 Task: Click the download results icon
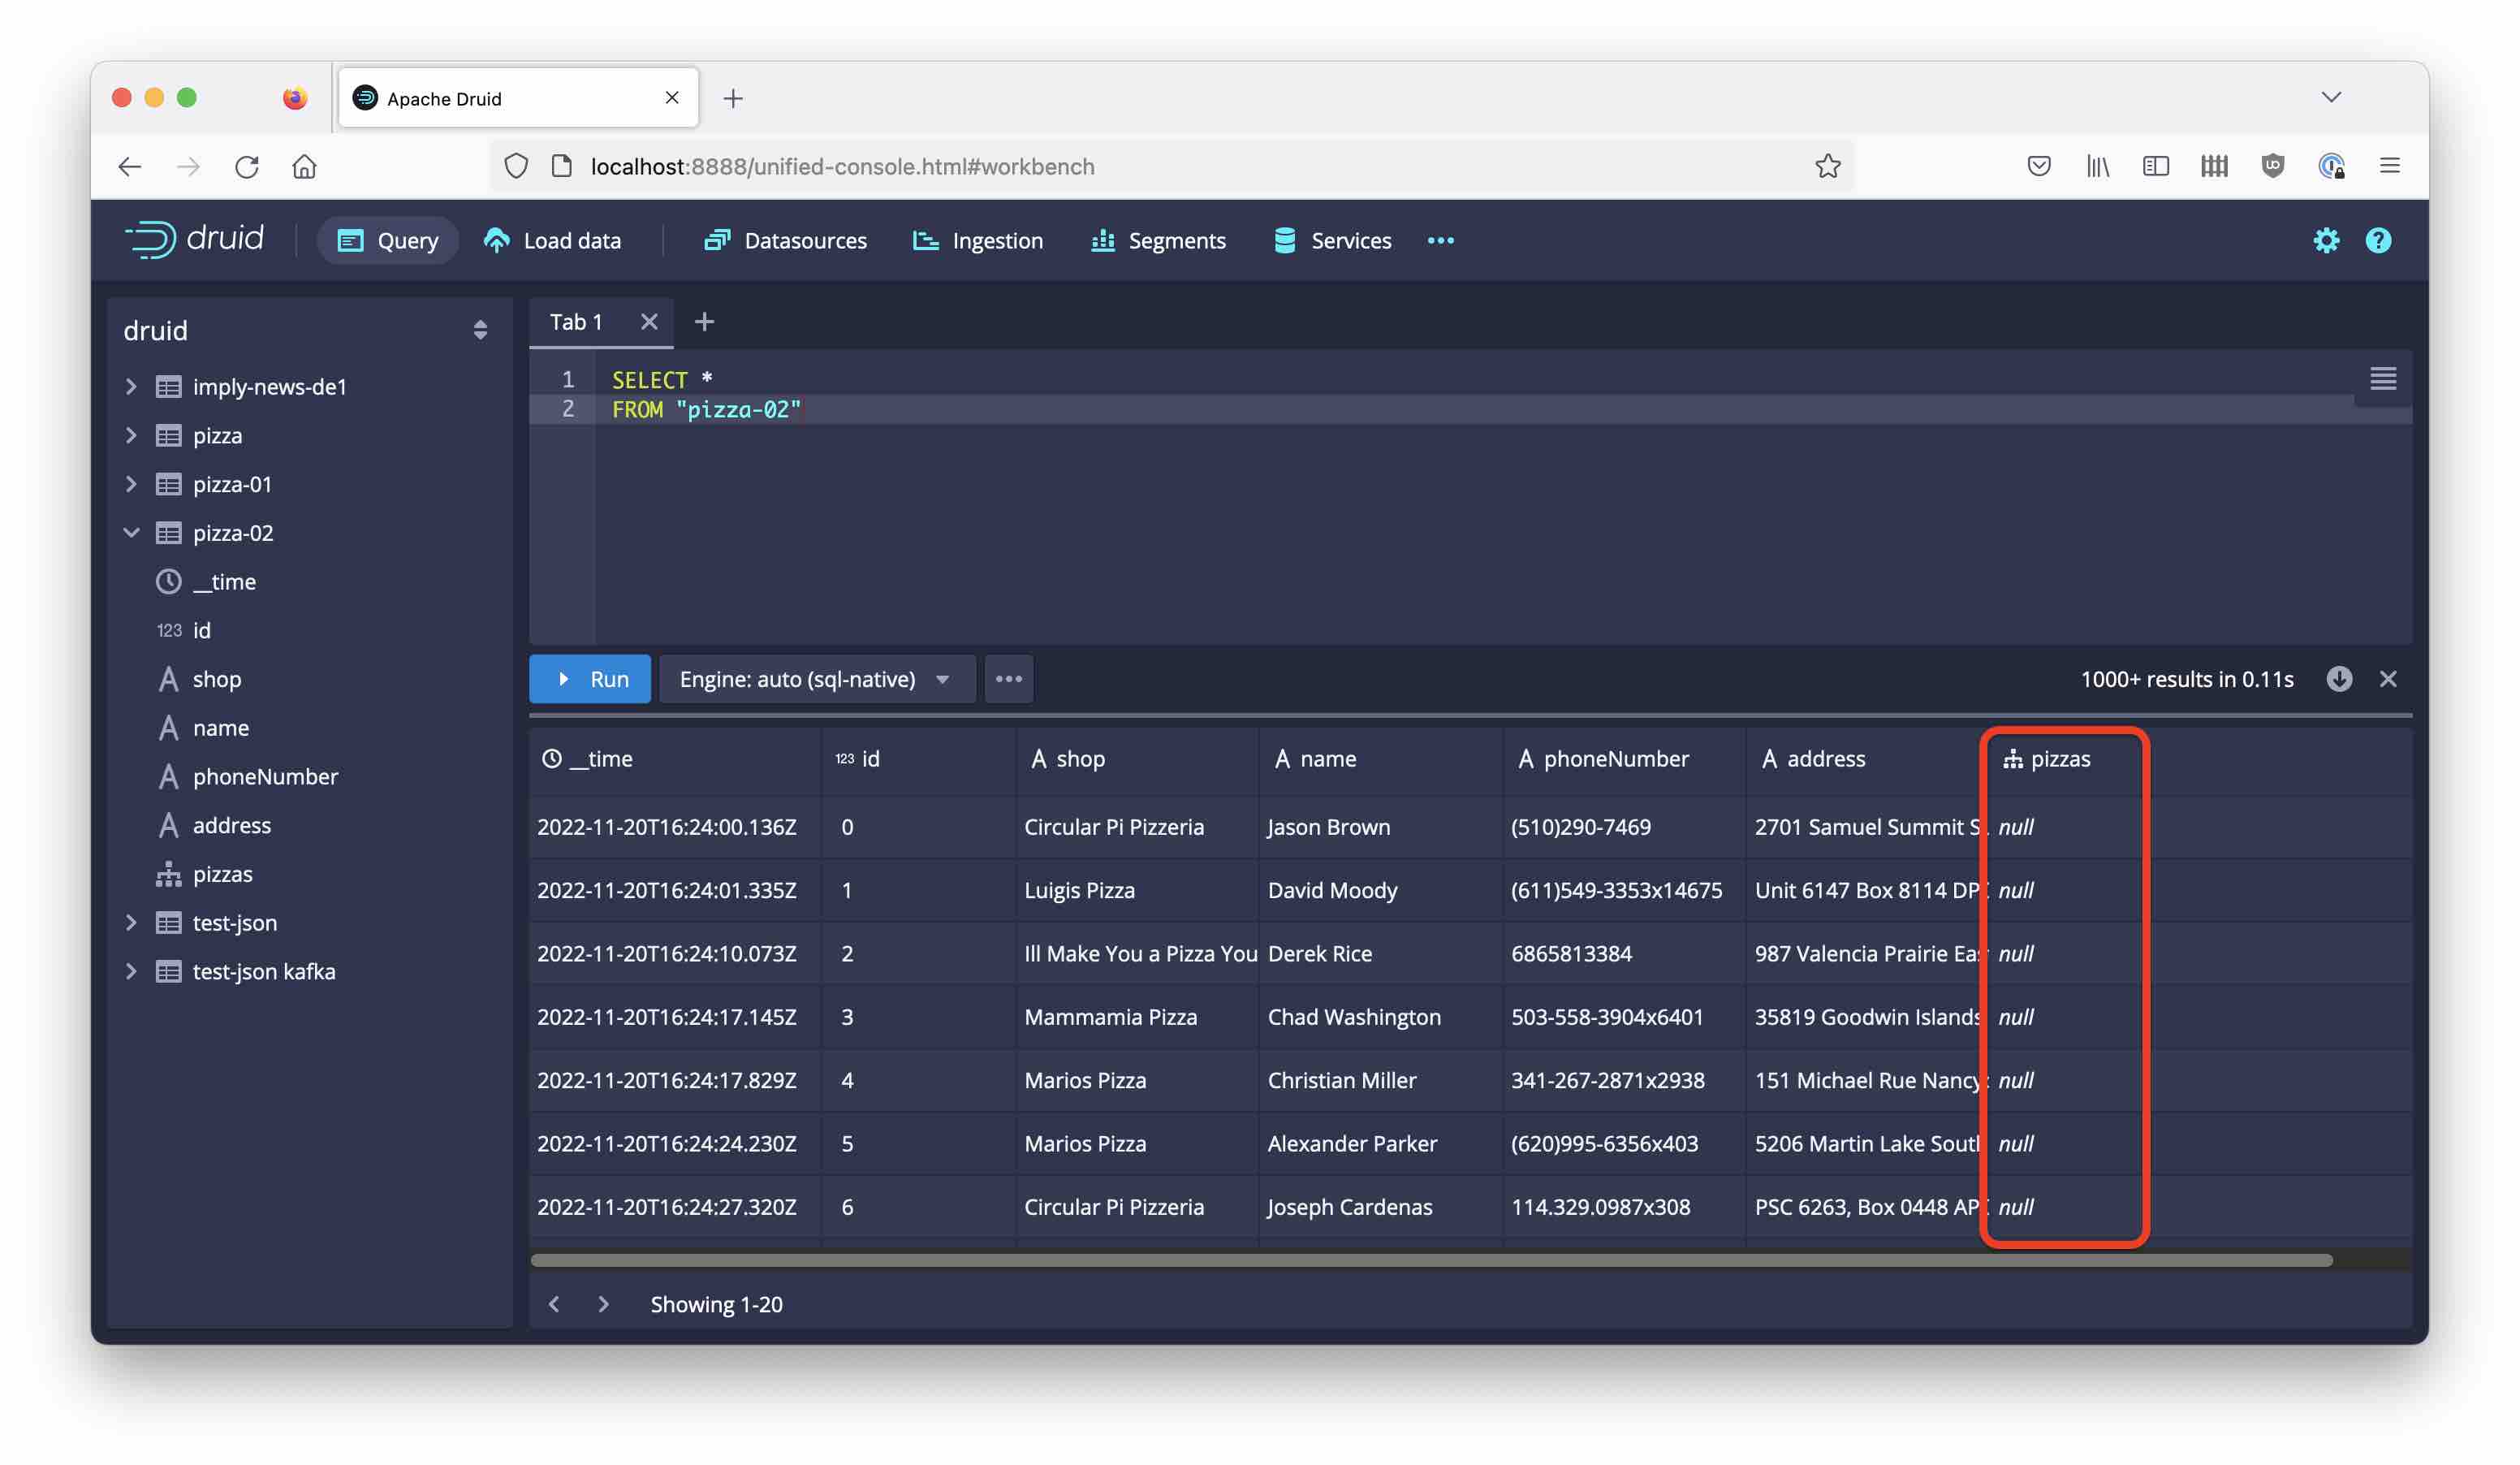[2341, 678]
